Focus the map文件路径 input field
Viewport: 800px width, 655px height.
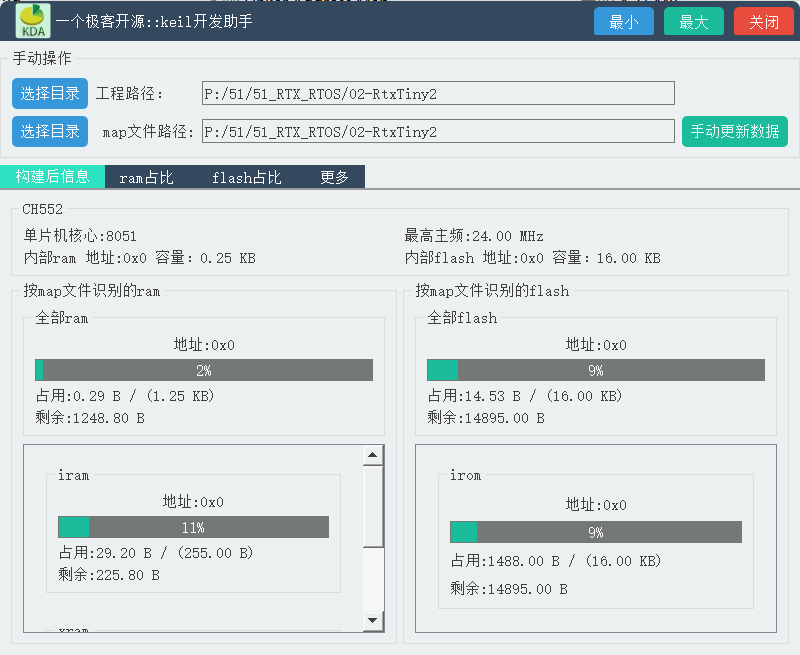coord(438,132)
